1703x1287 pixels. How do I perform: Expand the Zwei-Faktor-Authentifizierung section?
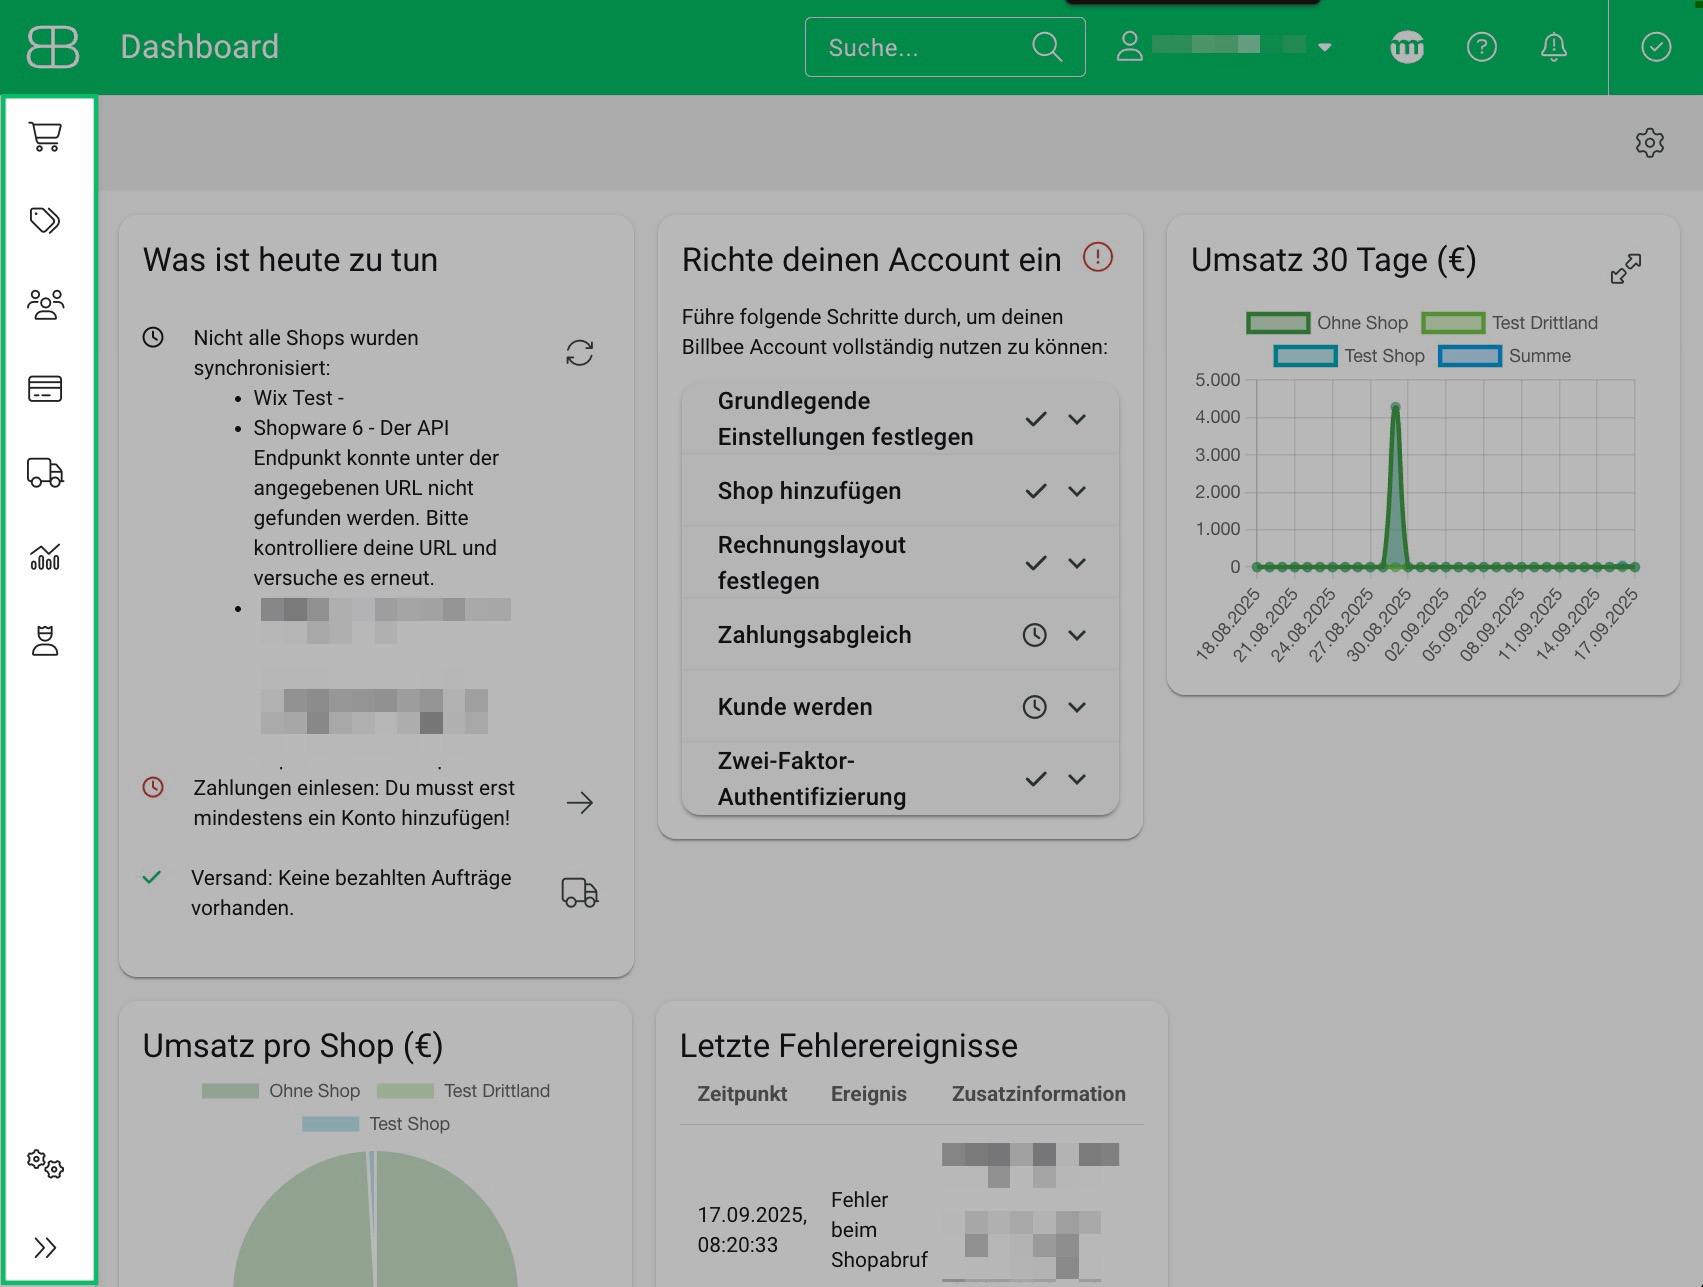tap(1077, 779)
